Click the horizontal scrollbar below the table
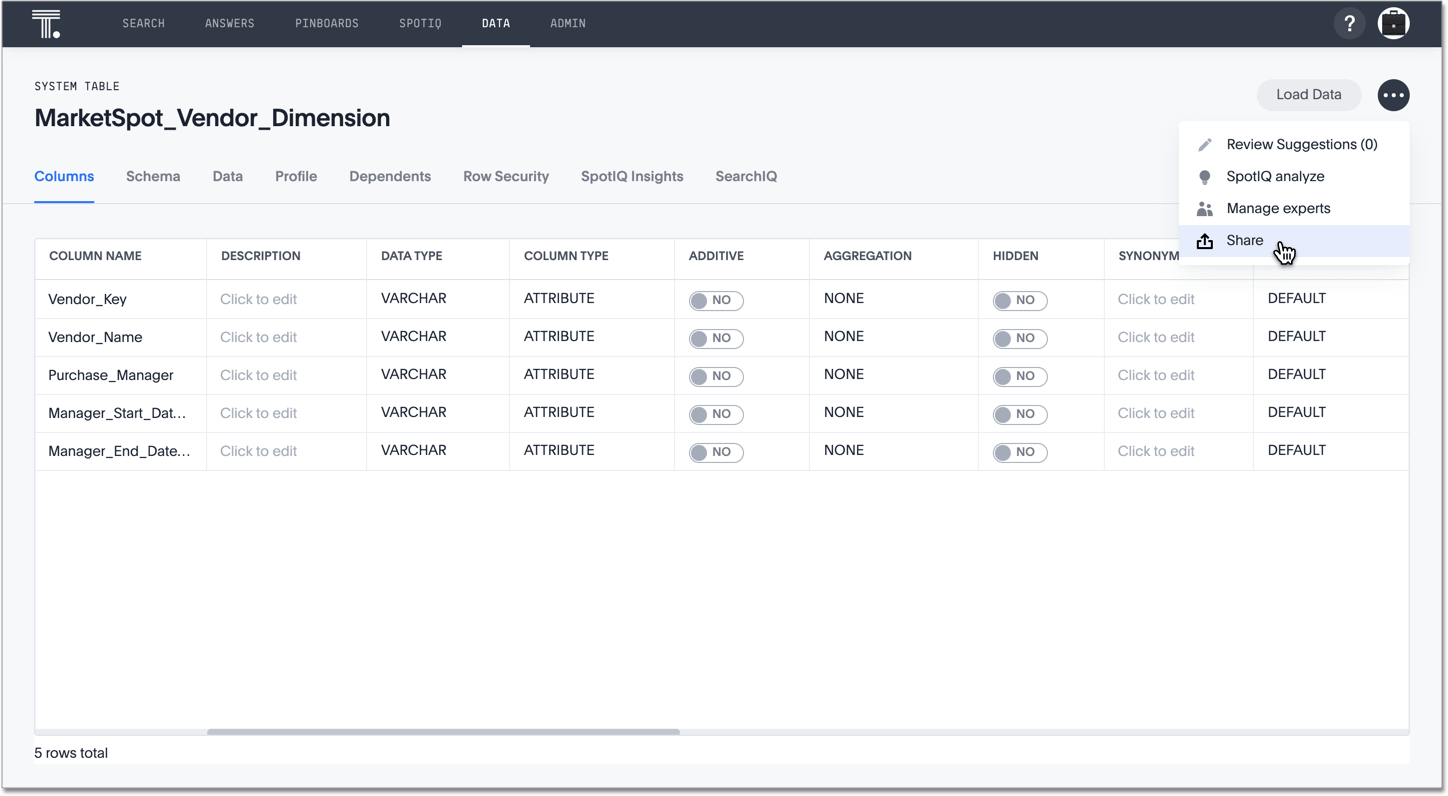 tap(443, 732)
